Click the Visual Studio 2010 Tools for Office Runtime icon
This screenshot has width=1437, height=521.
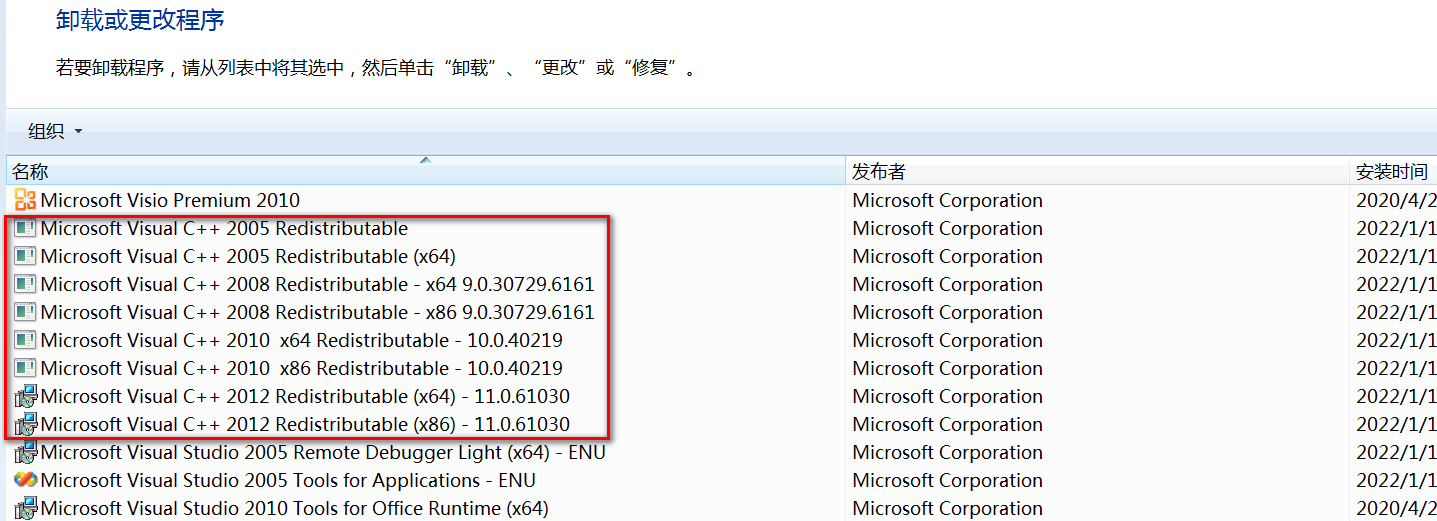(x=25, y=508)
